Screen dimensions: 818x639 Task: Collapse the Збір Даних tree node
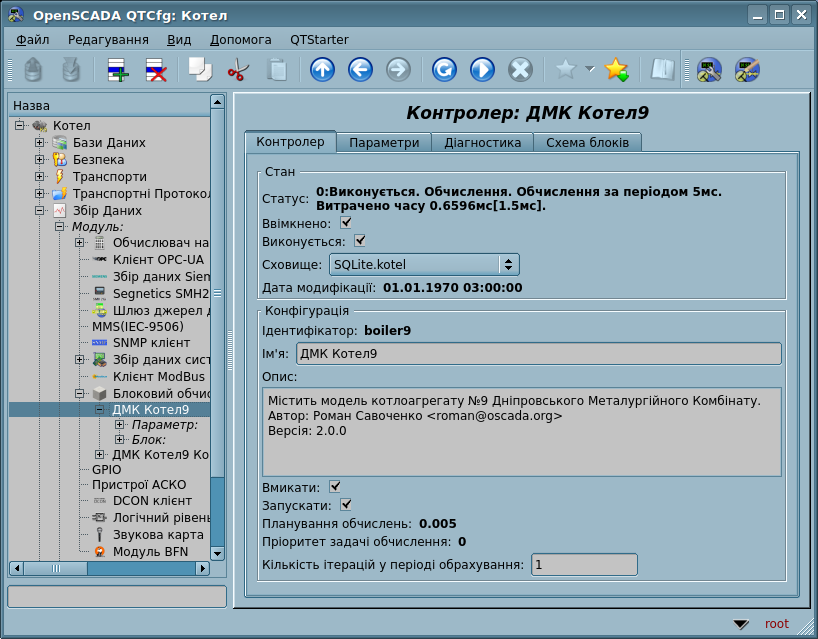40,211
